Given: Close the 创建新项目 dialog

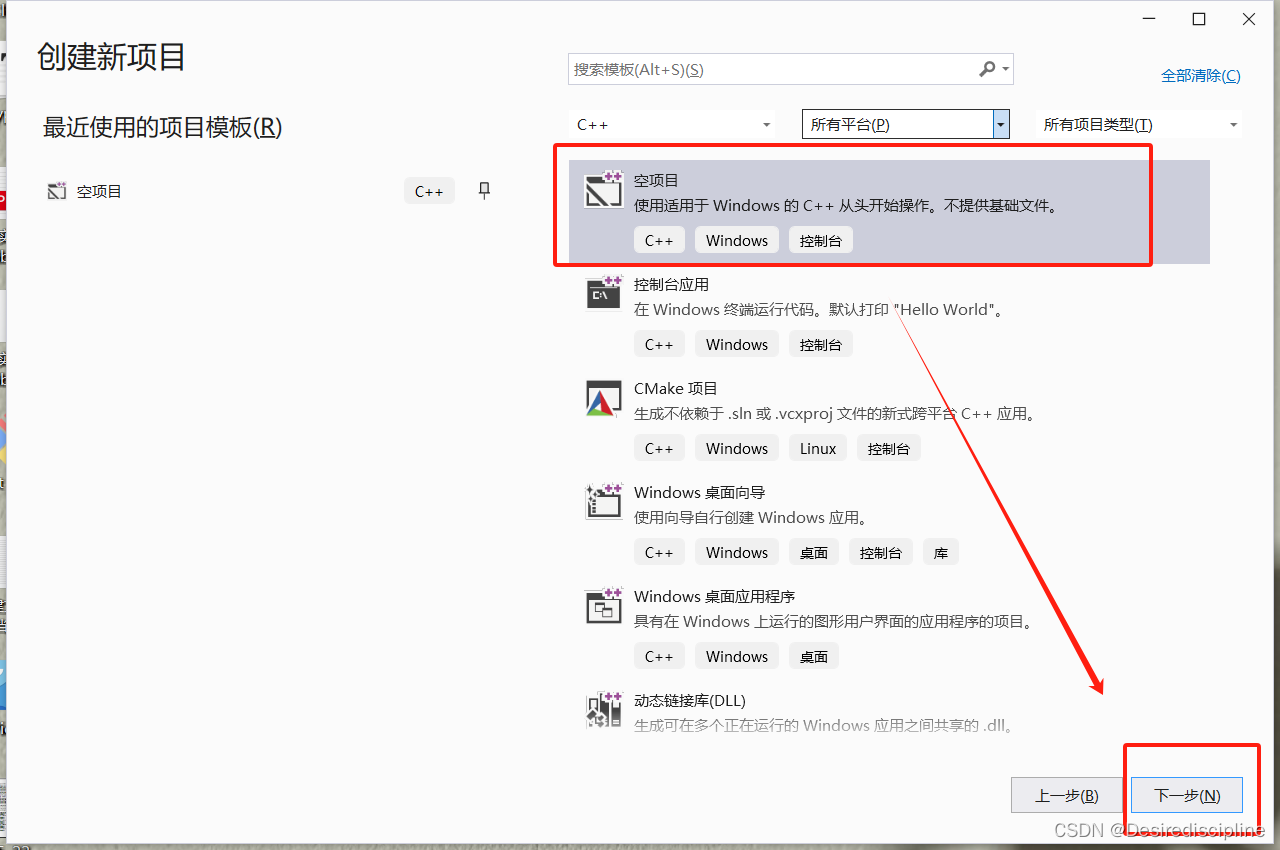Looking at the screenshot, I should 1249,19.
